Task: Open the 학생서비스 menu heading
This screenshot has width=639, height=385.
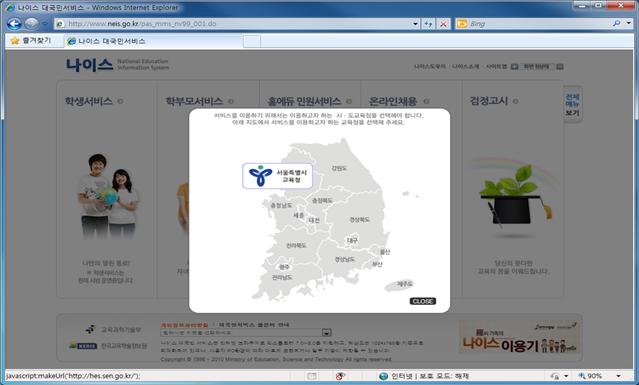Action: click(x=89, y=101)
